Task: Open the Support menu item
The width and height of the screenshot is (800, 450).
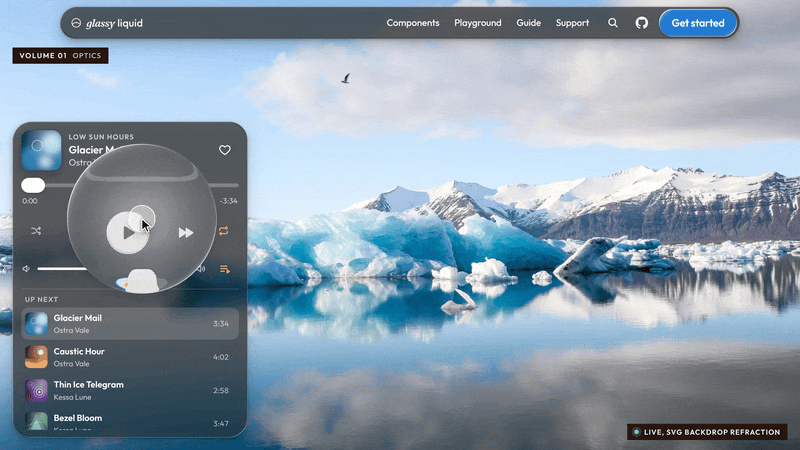Action: 572,23
